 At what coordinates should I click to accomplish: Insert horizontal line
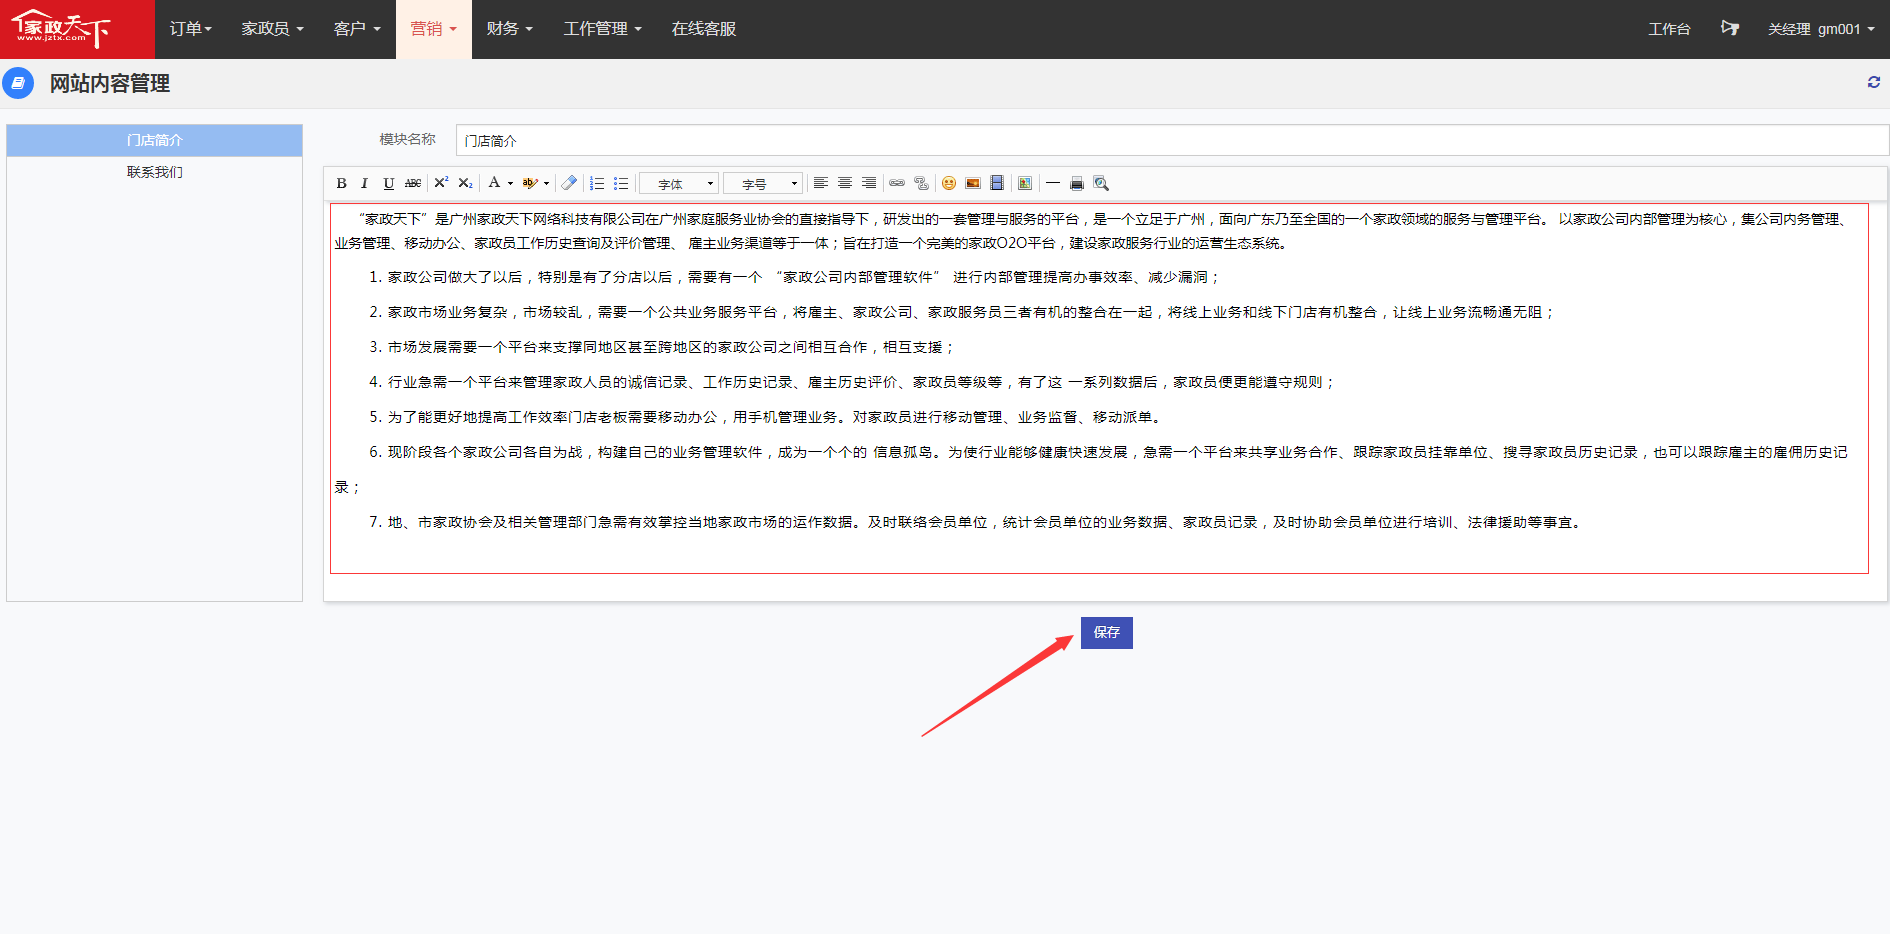(x=1053, y=183)
